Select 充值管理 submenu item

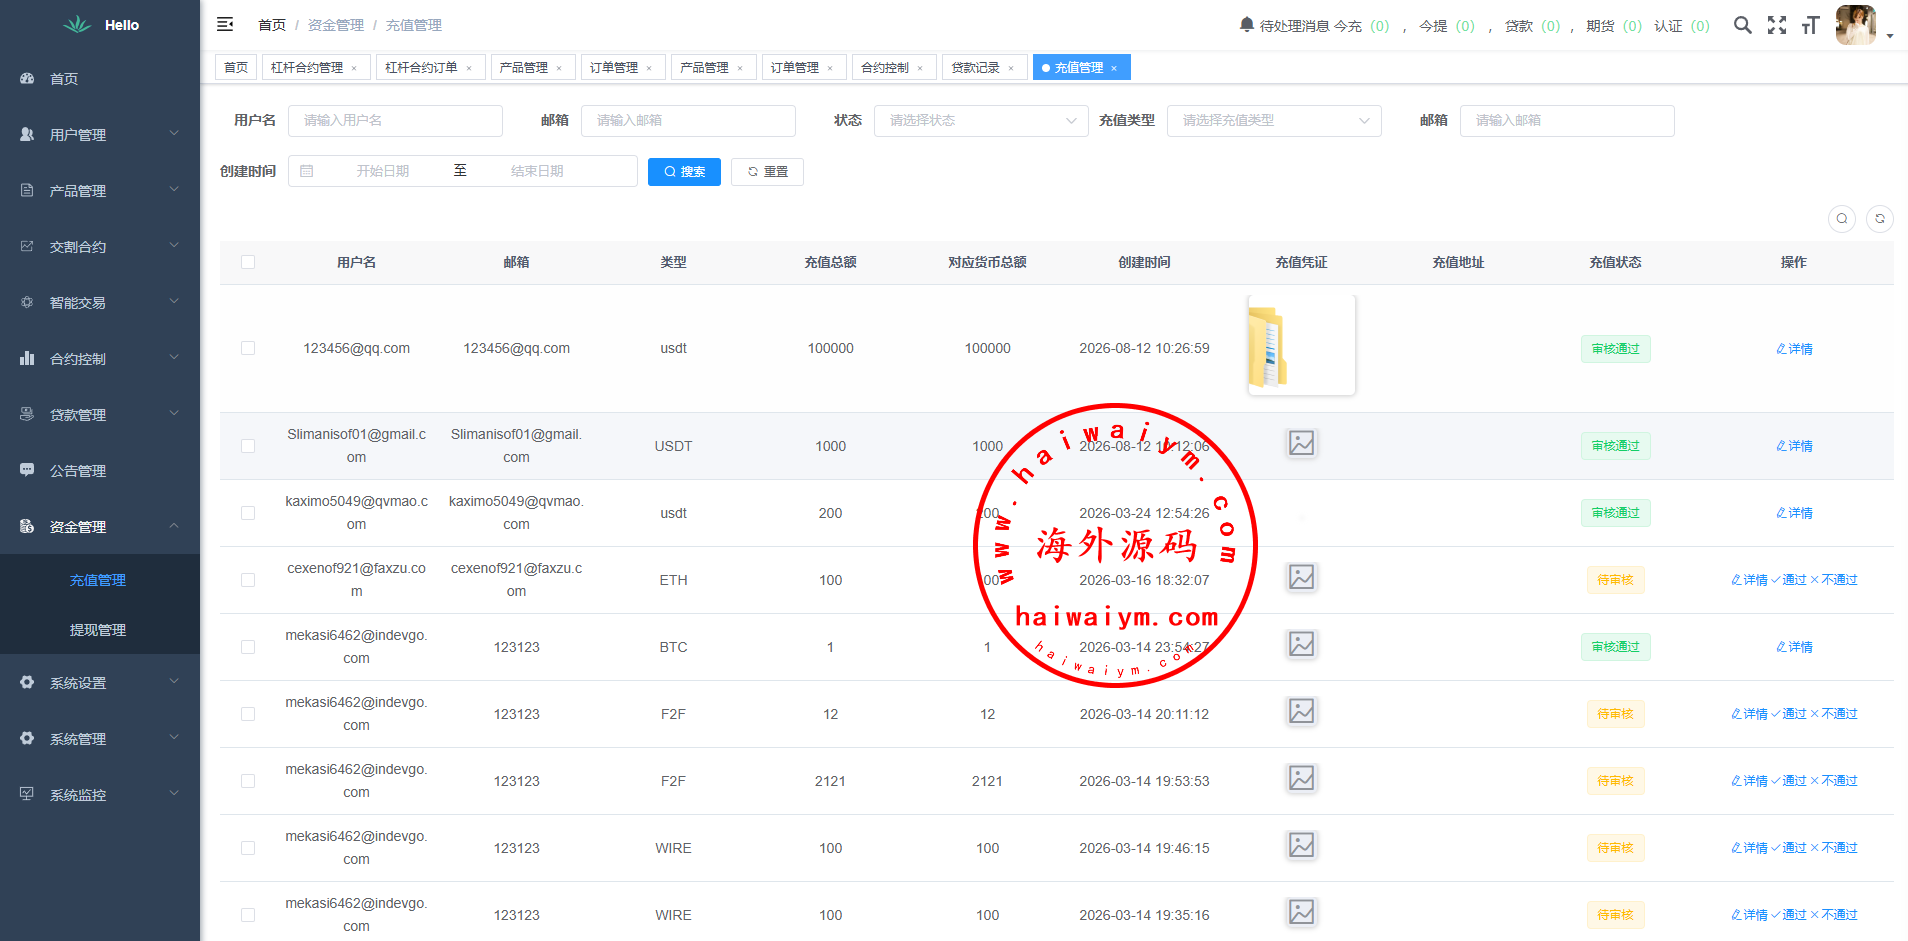100,580
